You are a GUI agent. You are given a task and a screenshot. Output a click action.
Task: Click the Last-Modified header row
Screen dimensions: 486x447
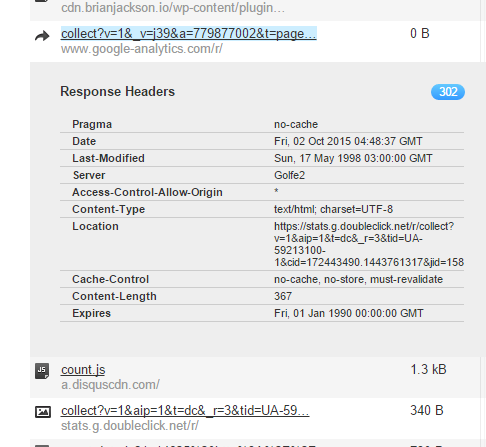[262, 158]
